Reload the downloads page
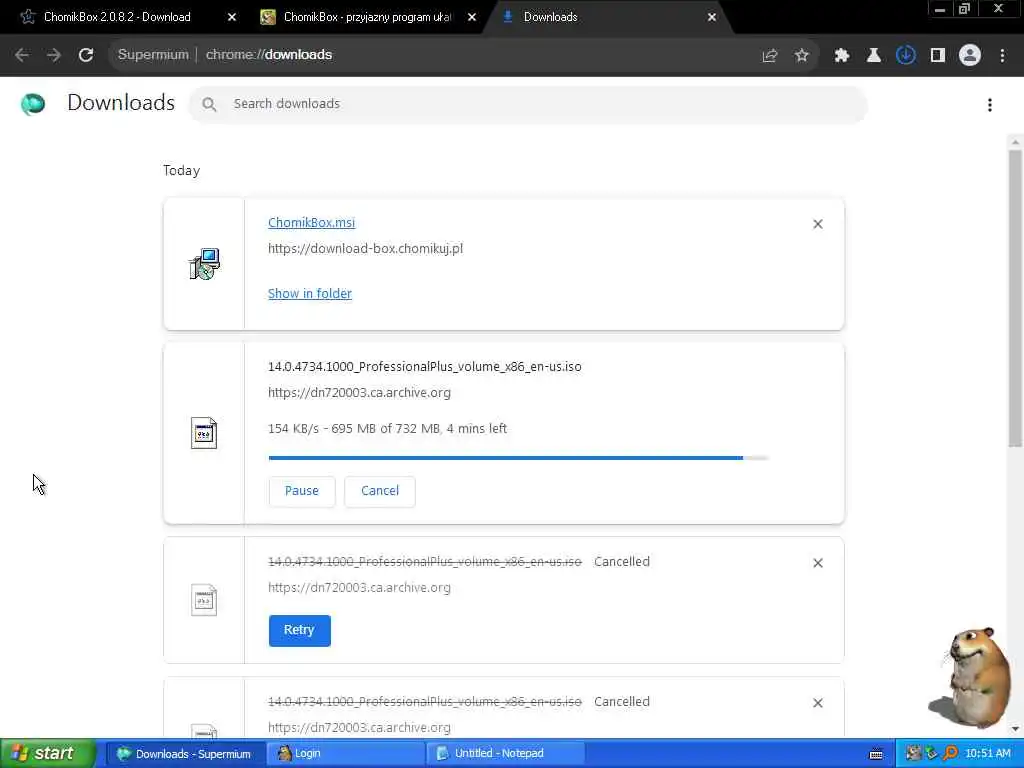This screenshot has width=1024, height=768. click(86, 55)
